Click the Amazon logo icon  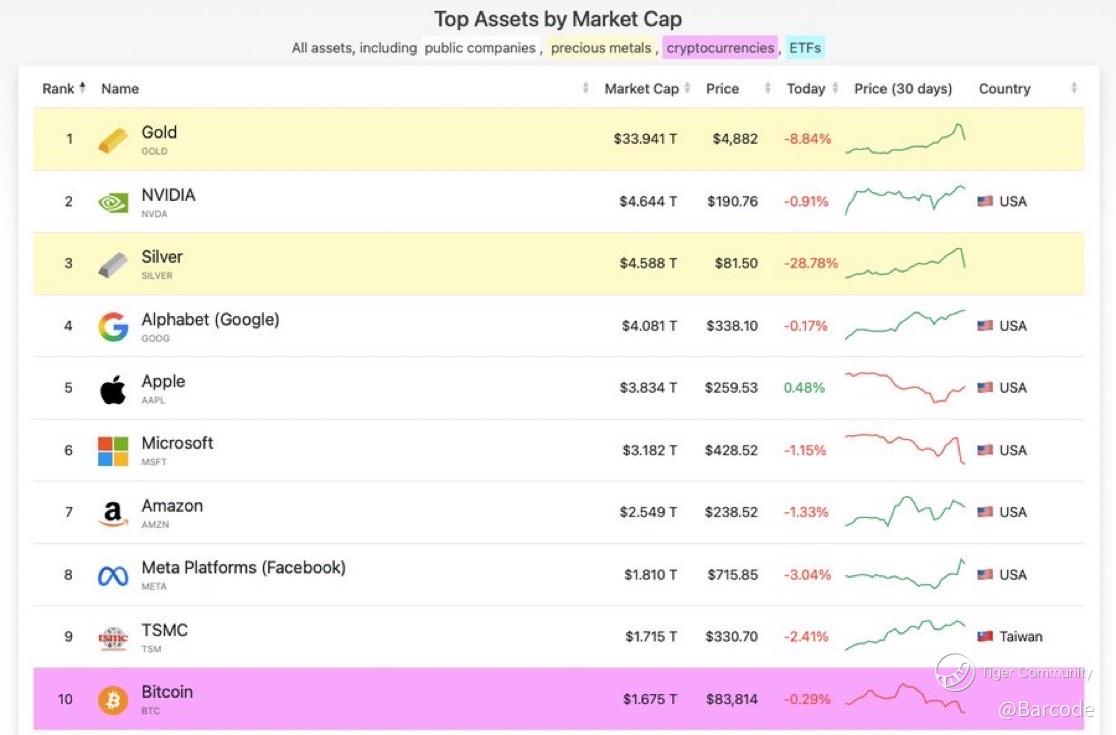[x=113, y=513]
